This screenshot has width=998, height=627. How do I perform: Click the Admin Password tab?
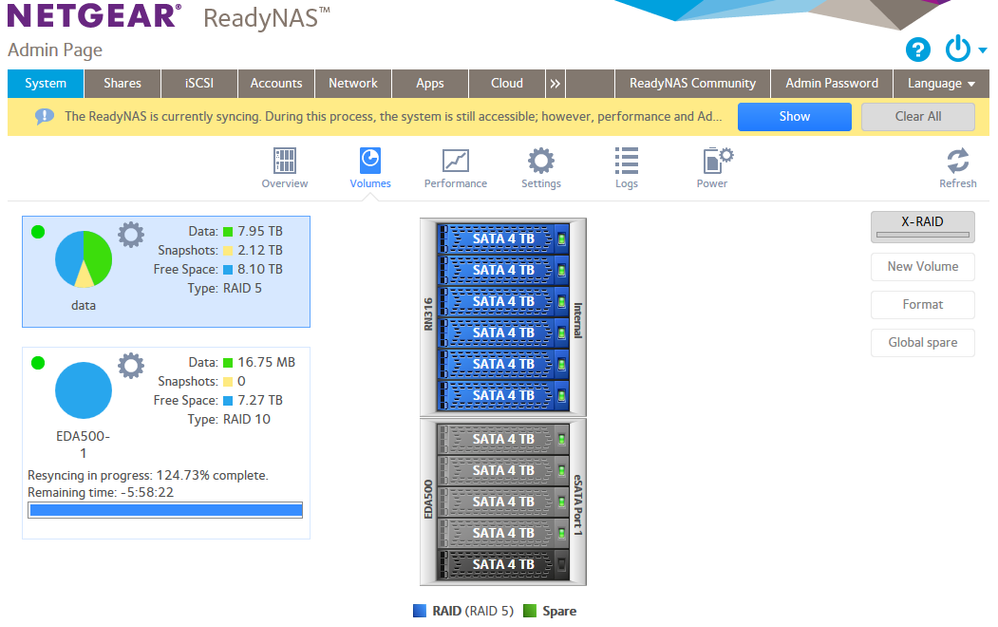click(832, 83)
